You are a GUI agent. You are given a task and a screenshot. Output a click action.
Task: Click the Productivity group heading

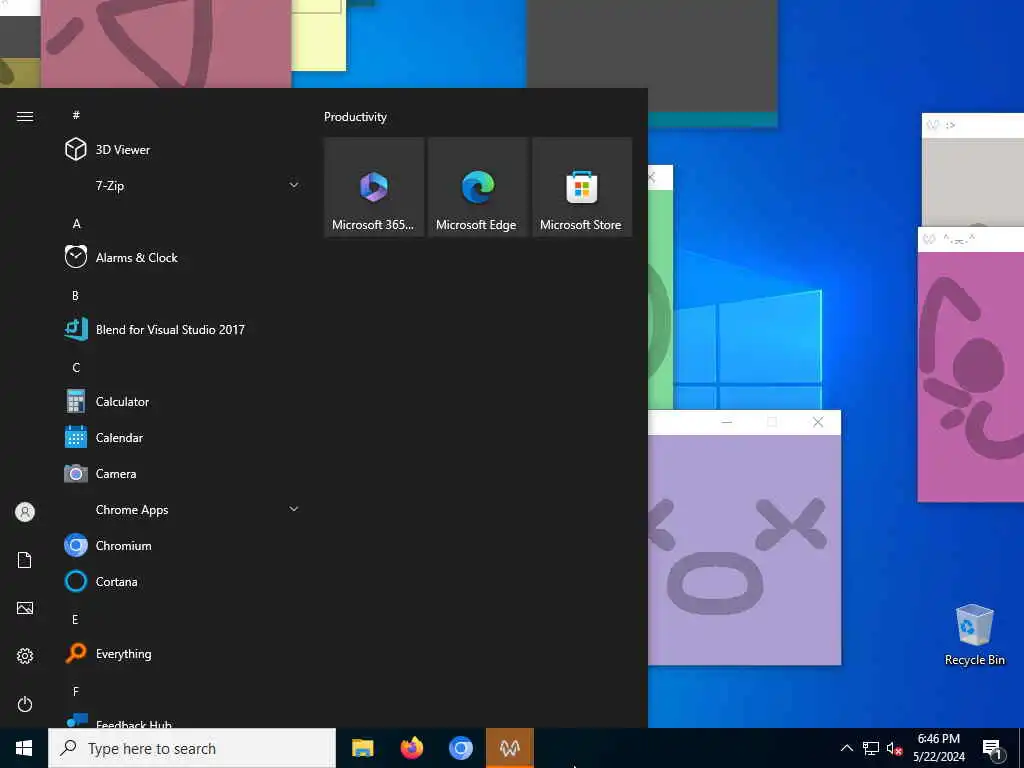click(x=355, y=117)
